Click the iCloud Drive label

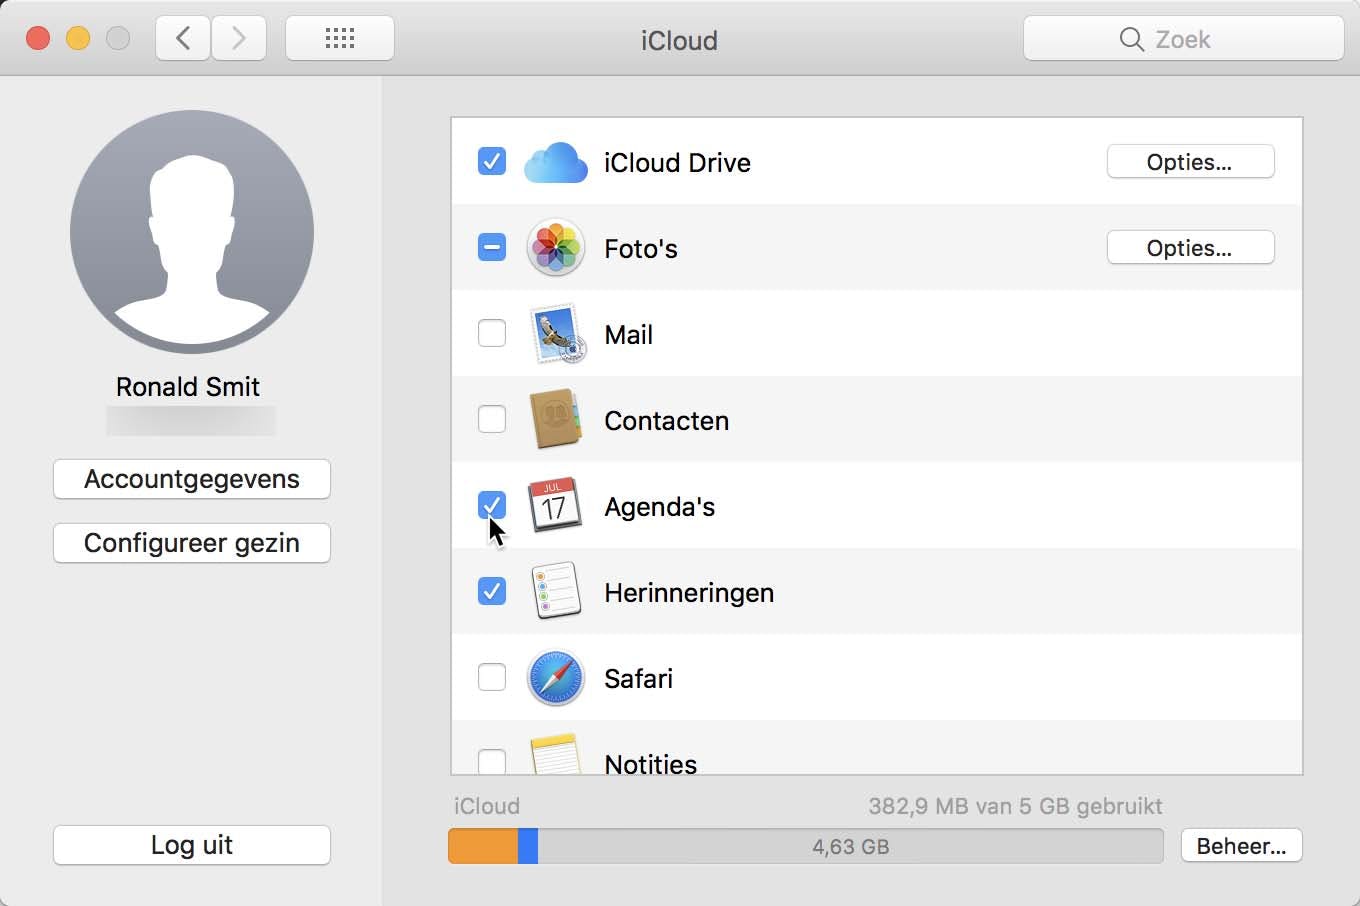[x=677, y=163]
